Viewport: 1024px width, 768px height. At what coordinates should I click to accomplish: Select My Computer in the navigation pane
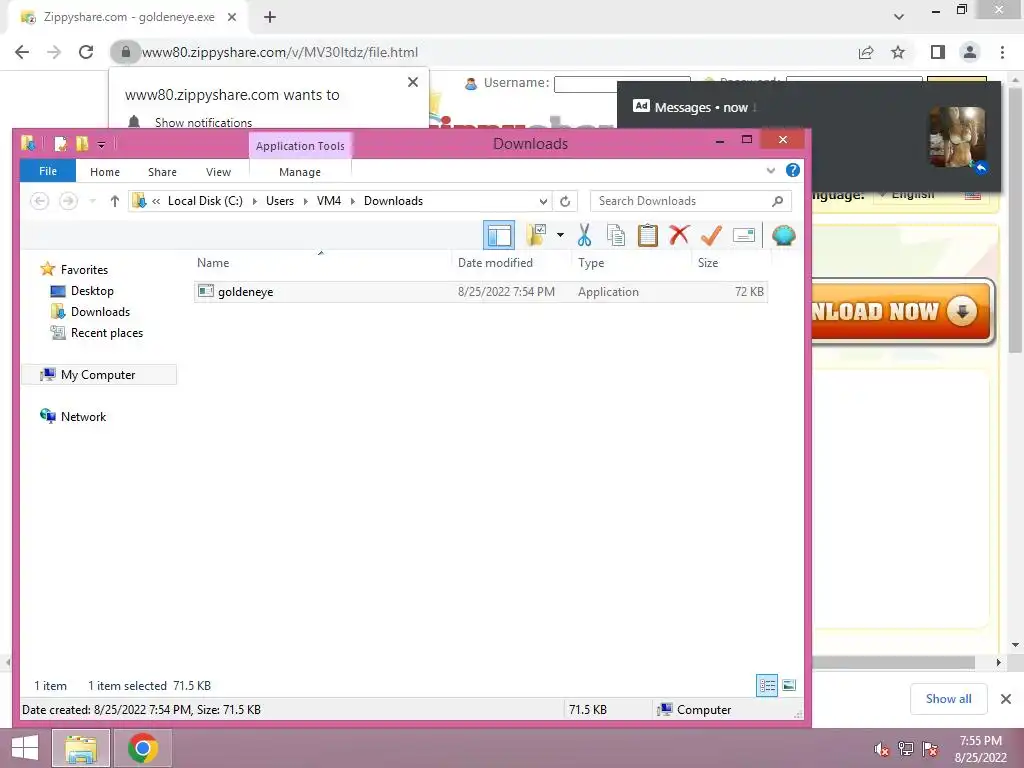click(x=99, y=374)
